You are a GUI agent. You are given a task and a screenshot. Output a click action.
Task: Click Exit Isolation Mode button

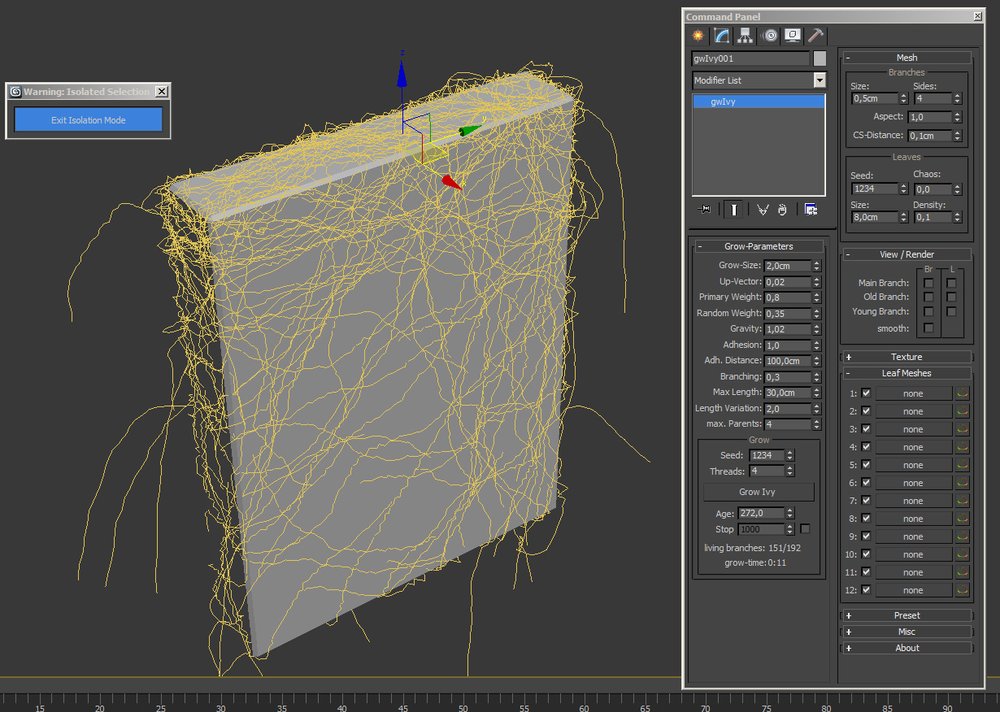88,120
